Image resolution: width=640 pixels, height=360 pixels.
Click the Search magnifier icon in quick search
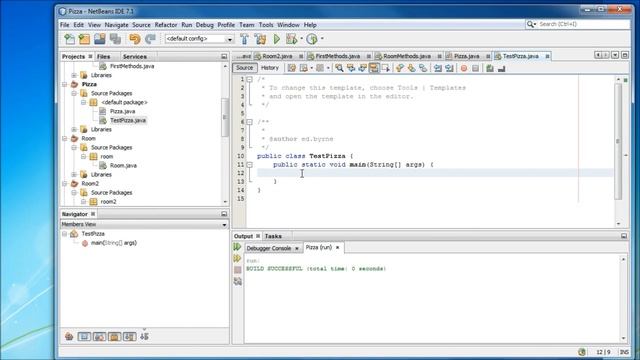pyautogui.click(x=531, y=24)
